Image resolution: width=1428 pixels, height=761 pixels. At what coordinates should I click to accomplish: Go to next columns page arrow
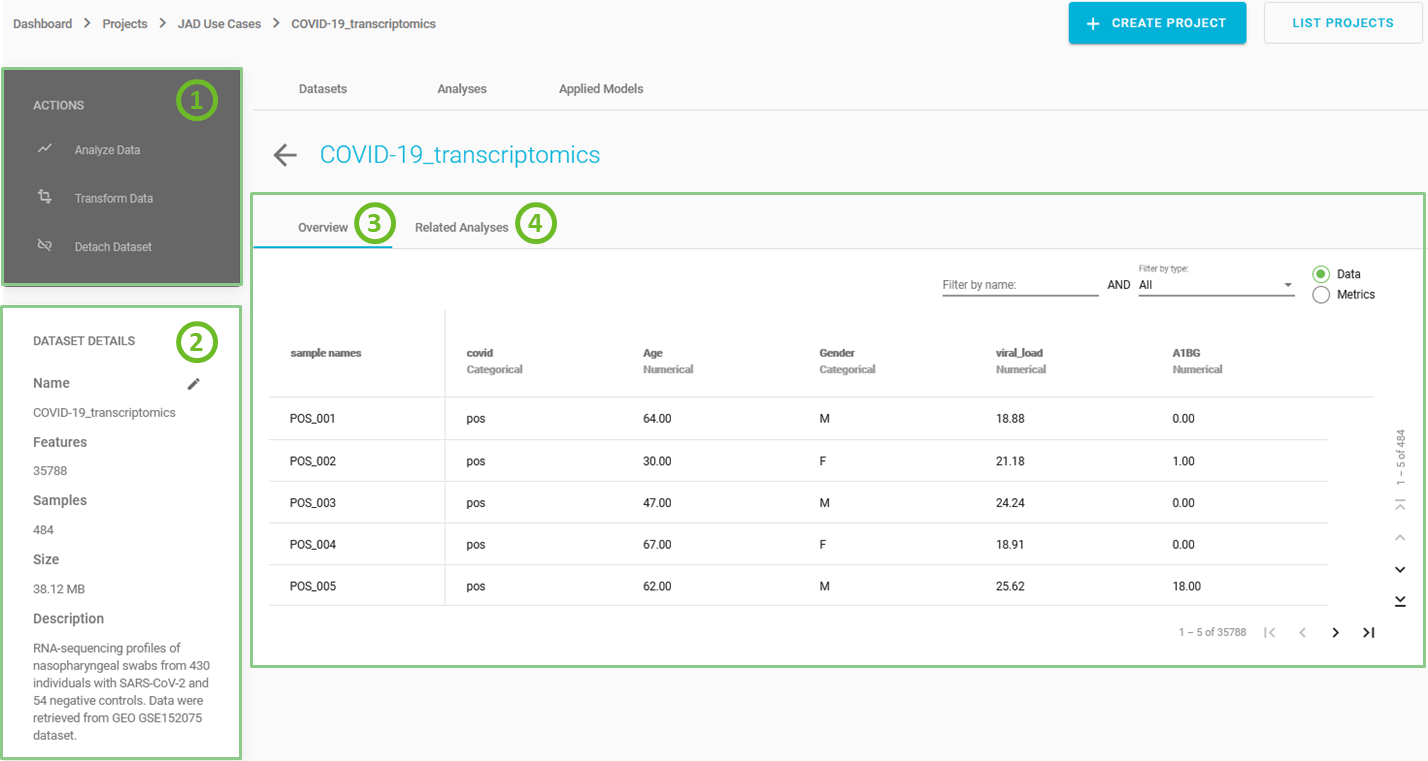click(x=1335, y=632)
